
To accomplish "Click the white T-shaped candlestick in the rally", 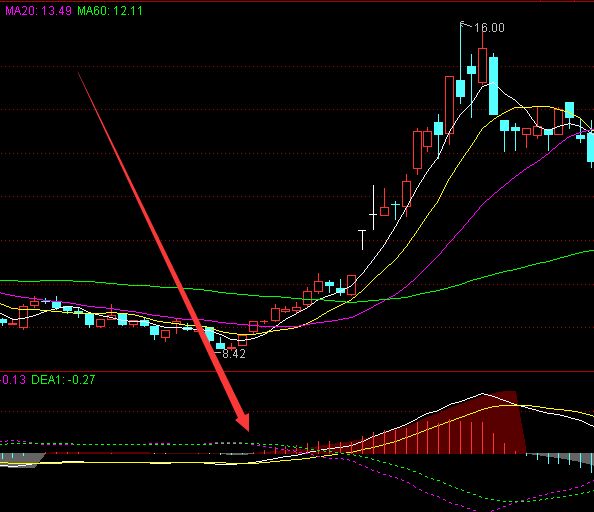I will (363, 239).
